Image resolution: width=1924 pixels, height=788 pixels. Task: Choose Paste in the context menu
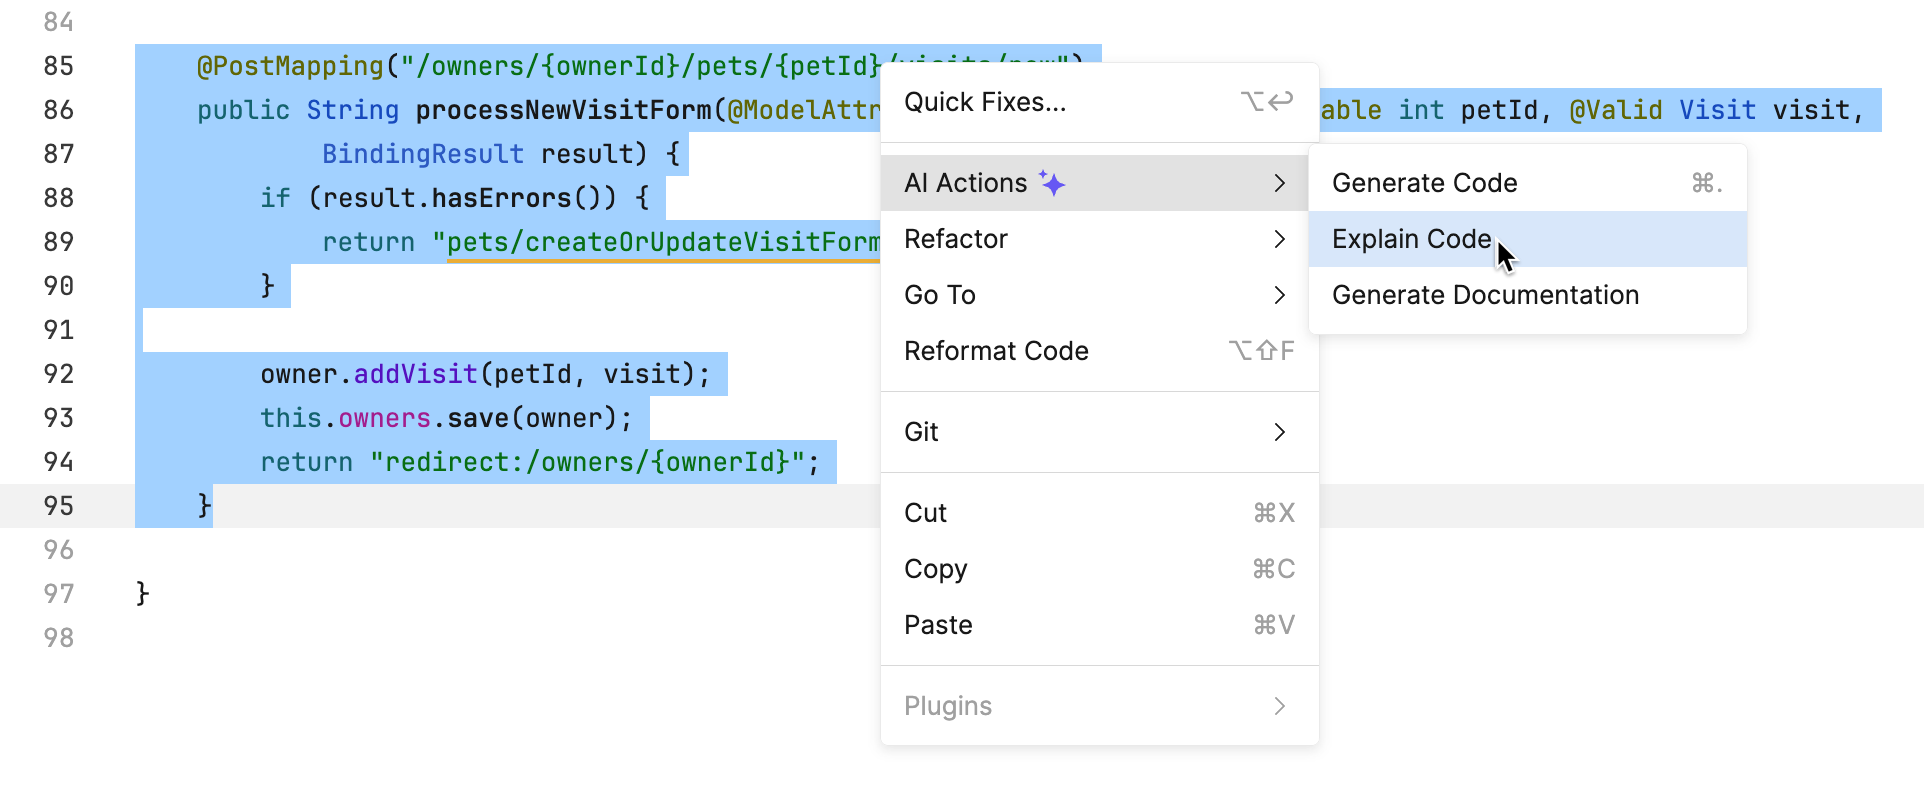click(x=938, y=625)
